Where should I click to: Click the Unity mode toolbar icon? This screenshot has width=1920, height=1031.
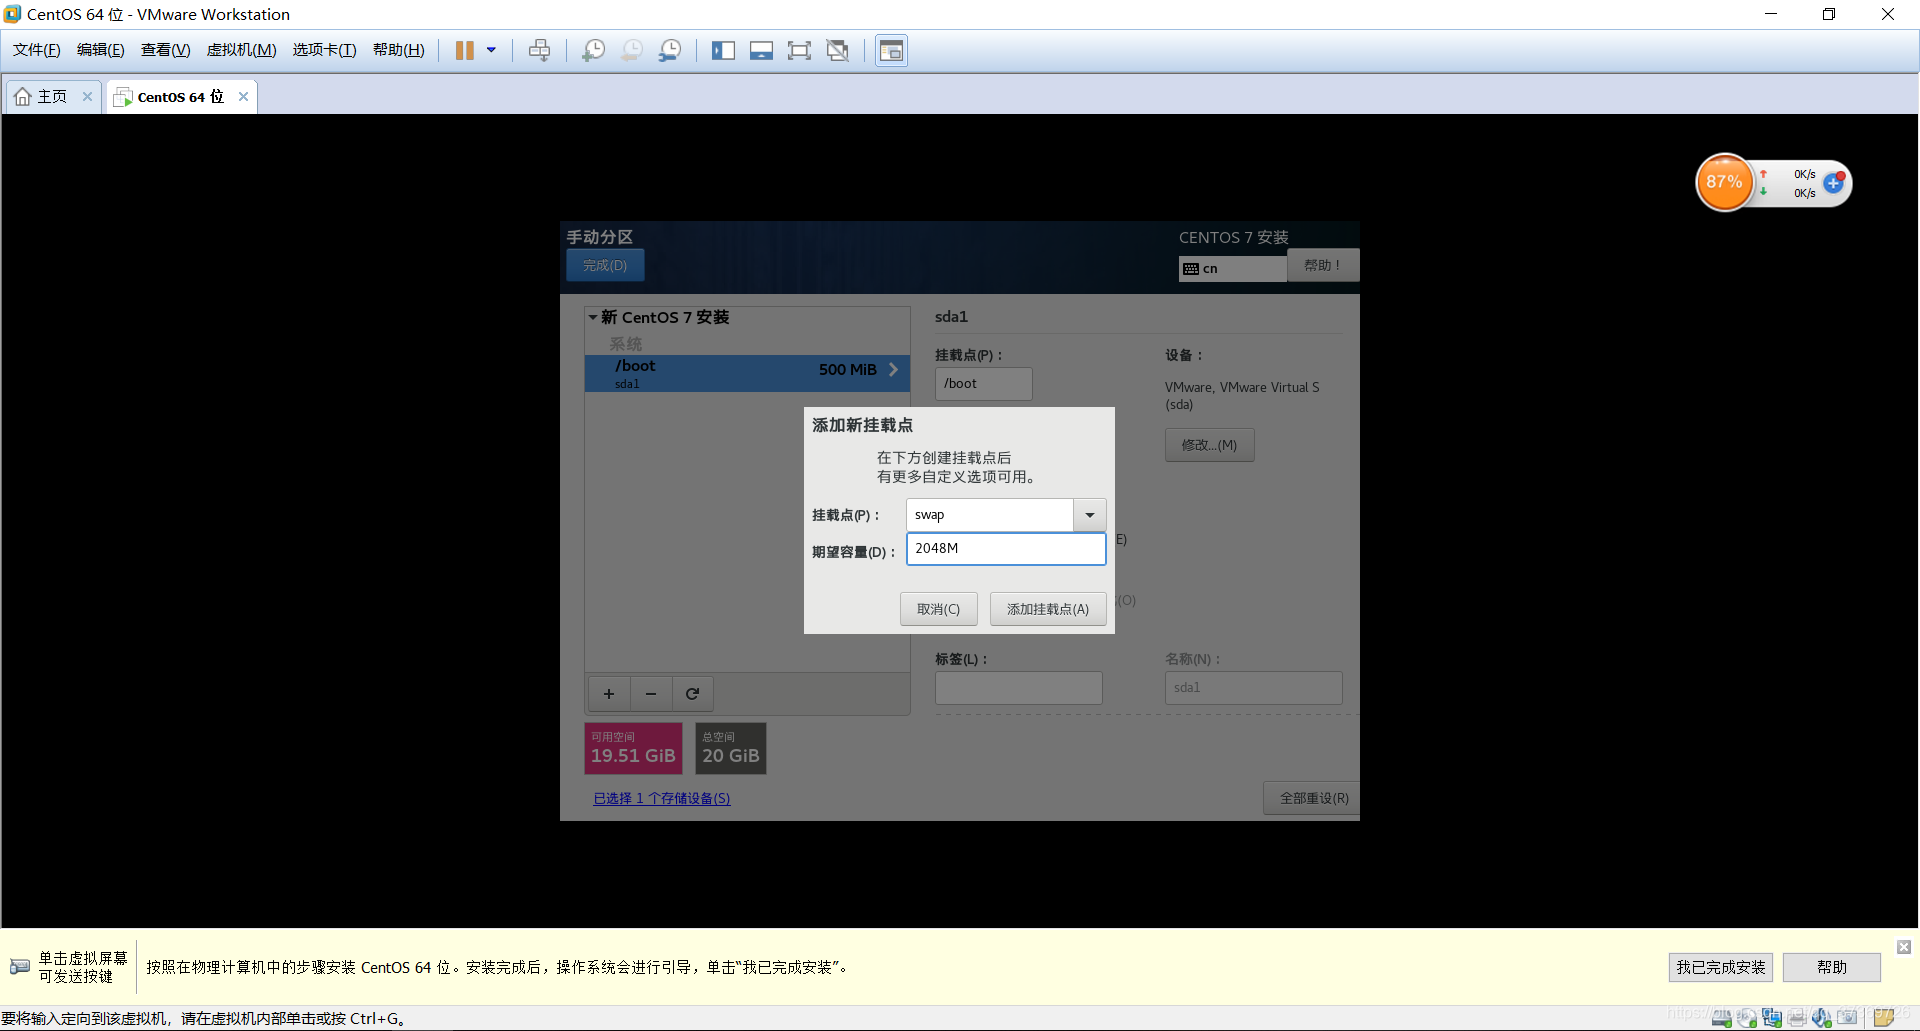[x=838, y=50]
